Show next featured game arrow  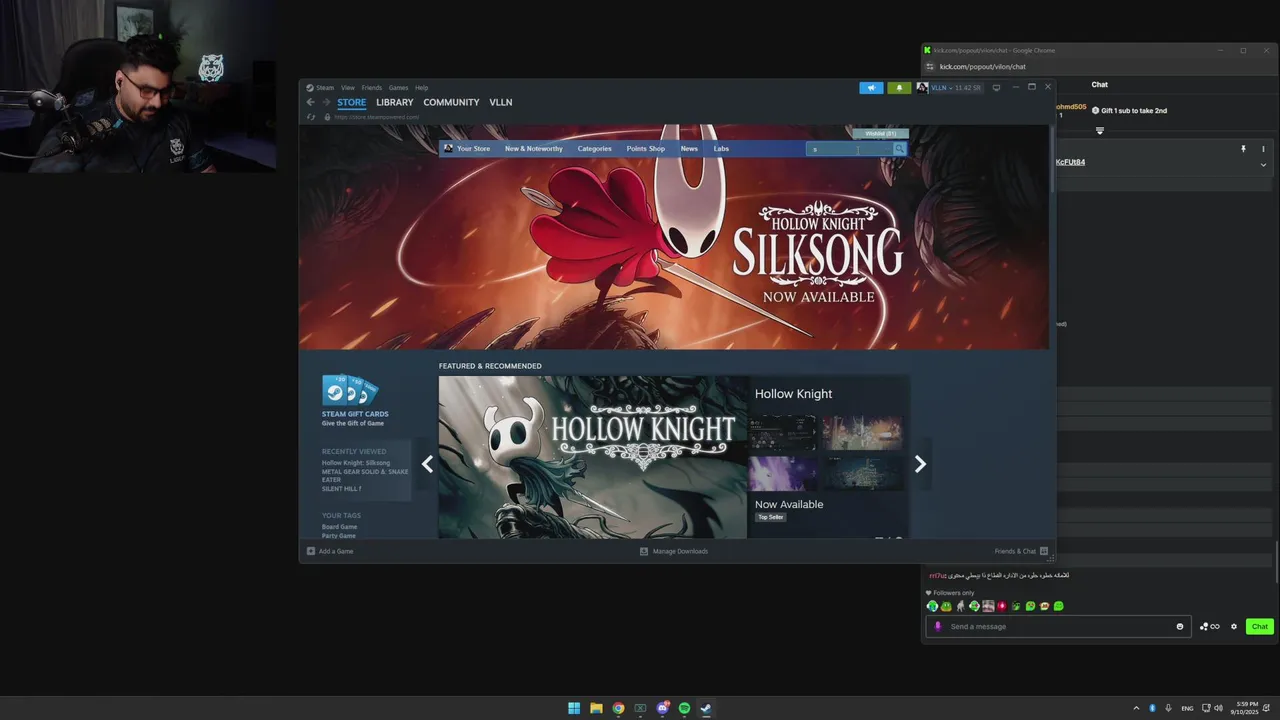920,464
